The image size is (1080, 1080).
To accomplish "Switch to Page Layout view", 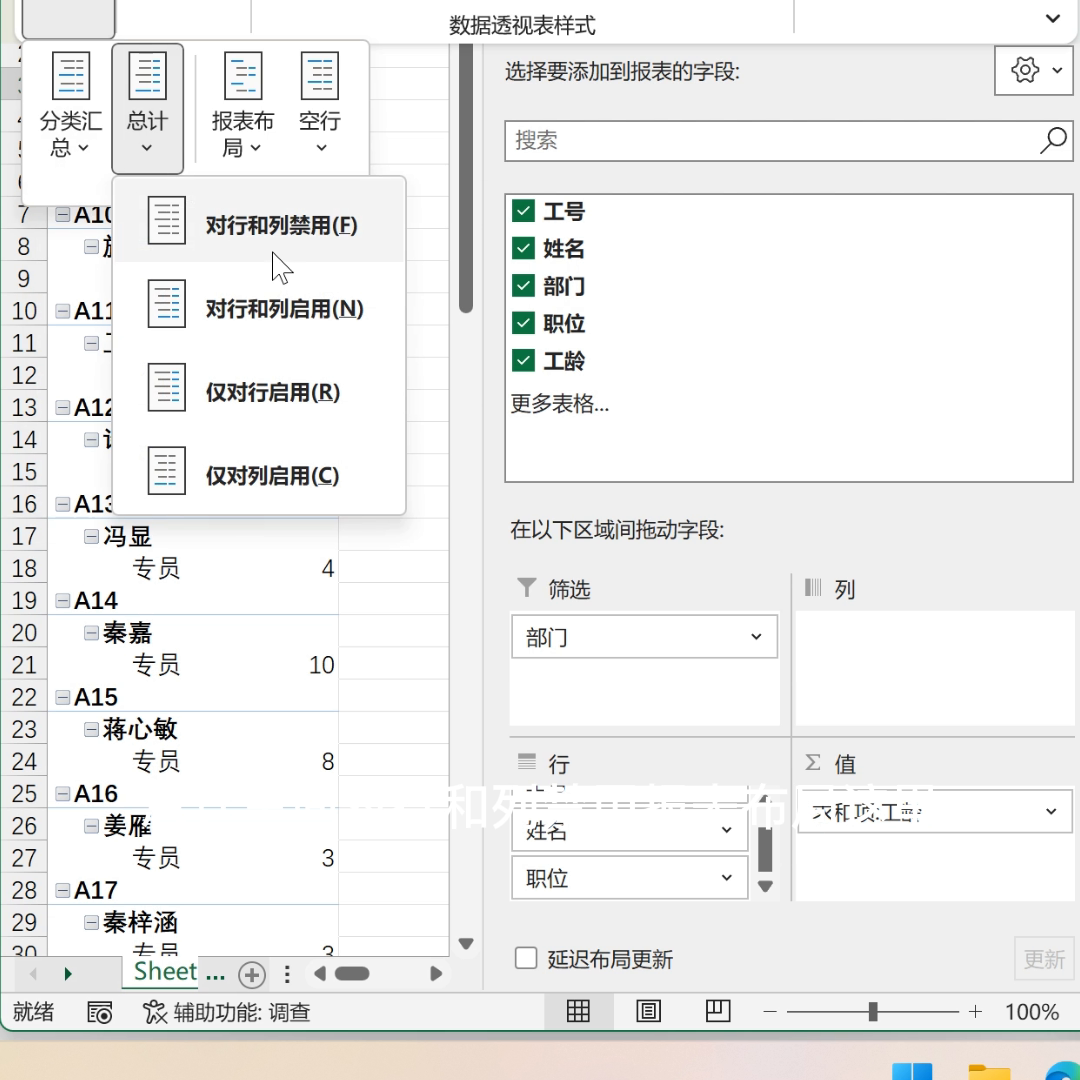I will pos(648,1011).
